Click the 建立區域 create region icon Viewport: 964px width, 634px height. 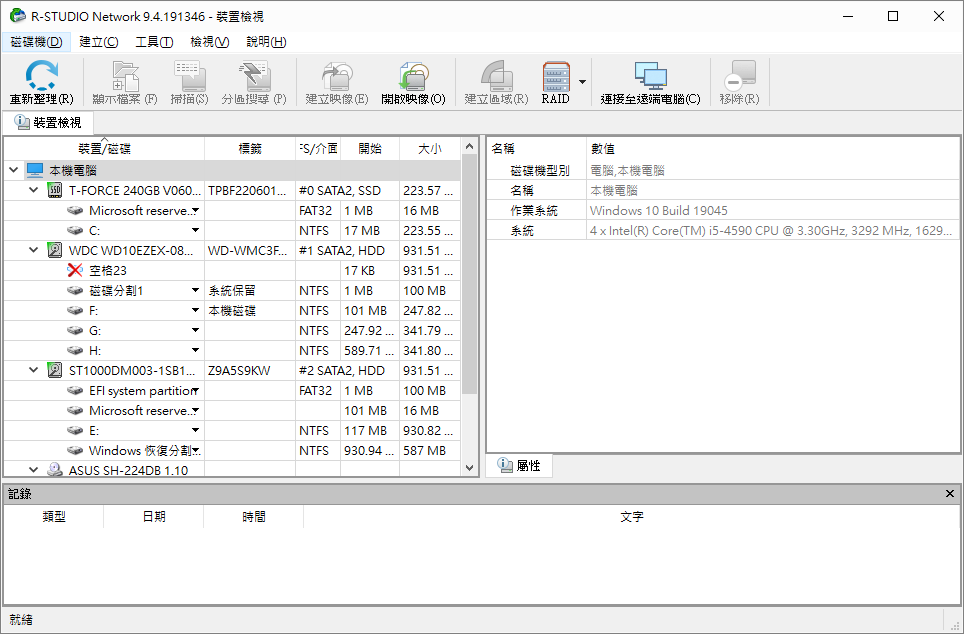(x=496, y=76)
